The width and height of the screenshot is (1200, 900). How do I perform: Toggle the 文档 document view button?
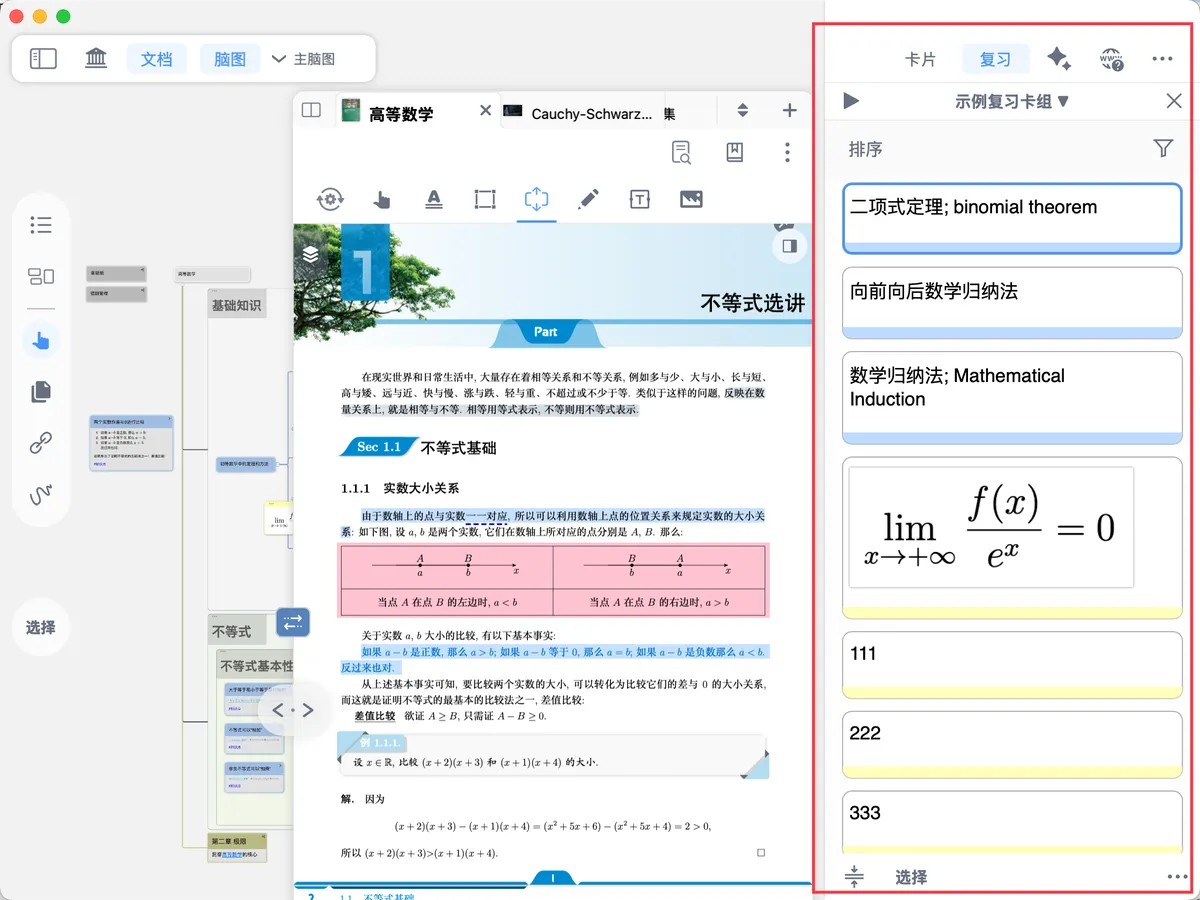pyautogui.click(x=157, y=59)
